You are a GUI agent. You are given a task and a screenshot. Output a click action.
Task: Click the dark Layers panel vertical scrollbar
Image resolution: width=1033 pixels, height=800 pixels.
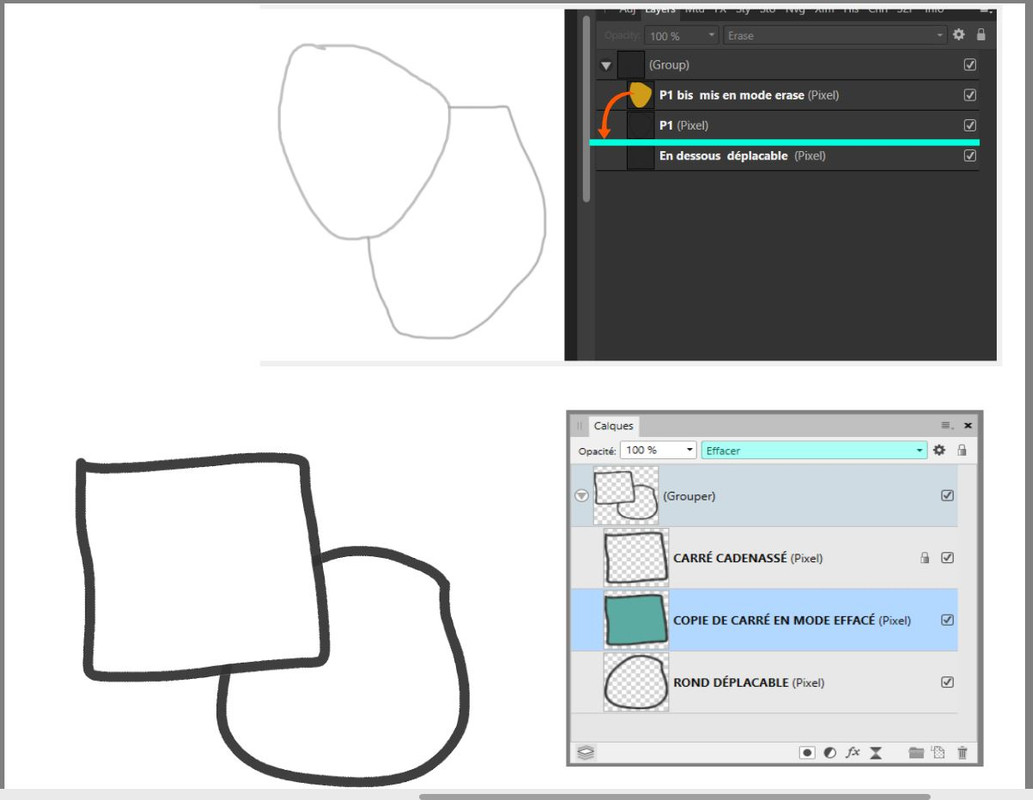pyautogui.click(x=586, y=109)
